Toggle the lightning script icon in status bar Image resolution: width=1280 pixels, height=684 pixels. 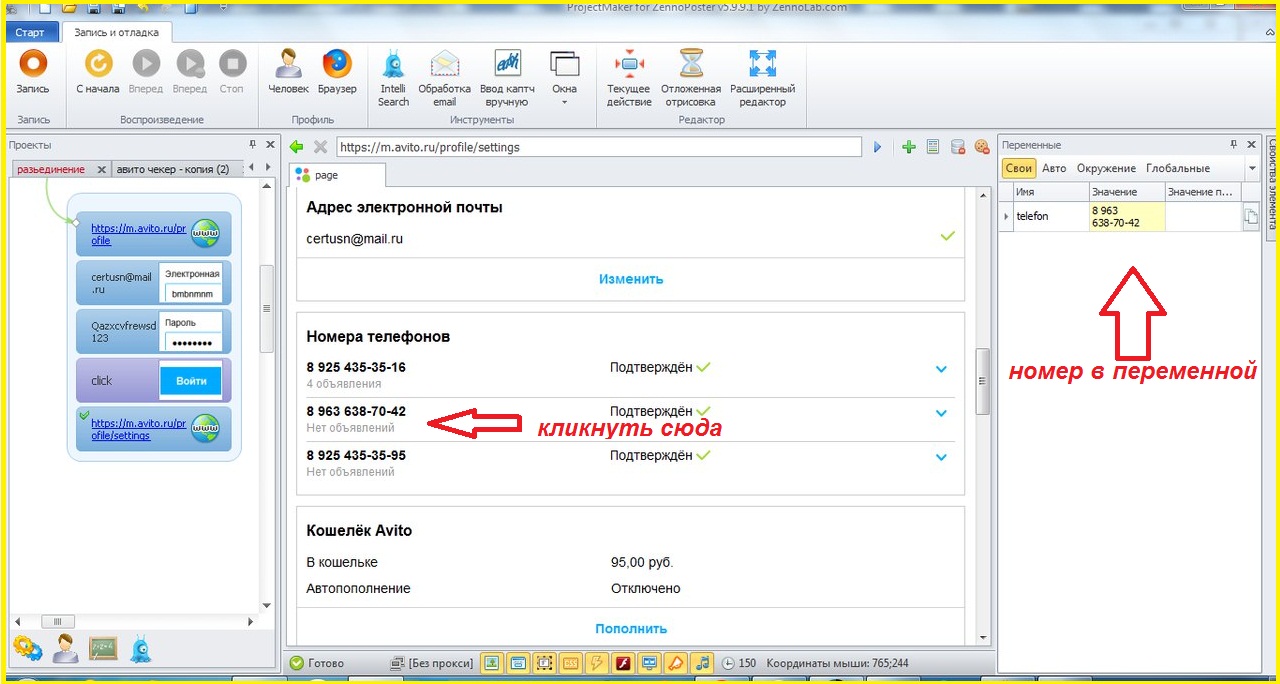point(597,662)
